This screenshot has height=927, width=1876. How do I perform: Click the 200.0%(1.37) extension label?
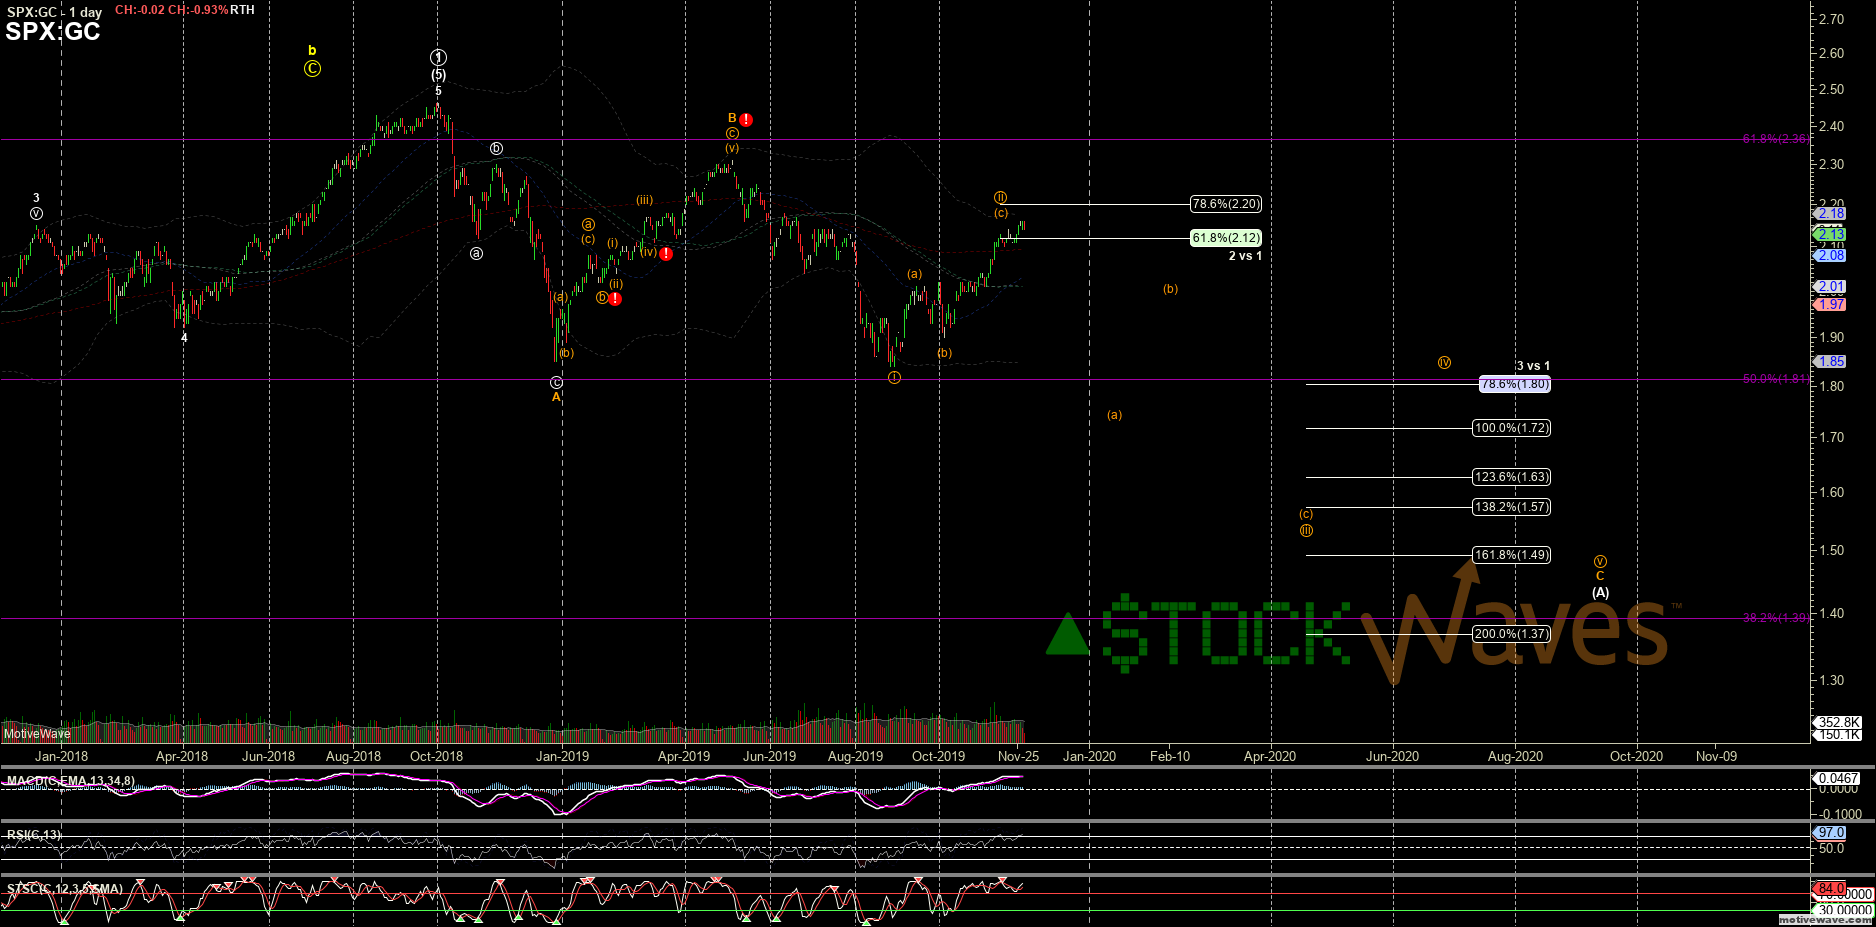[1511, 633]
